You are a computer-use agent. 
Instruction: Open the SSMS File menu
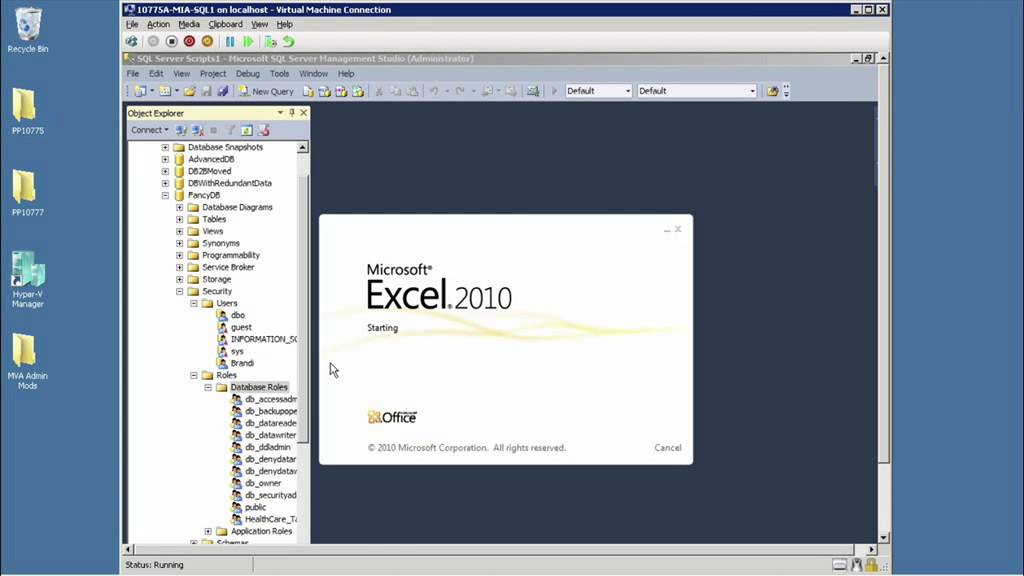[x=133, y=74]
